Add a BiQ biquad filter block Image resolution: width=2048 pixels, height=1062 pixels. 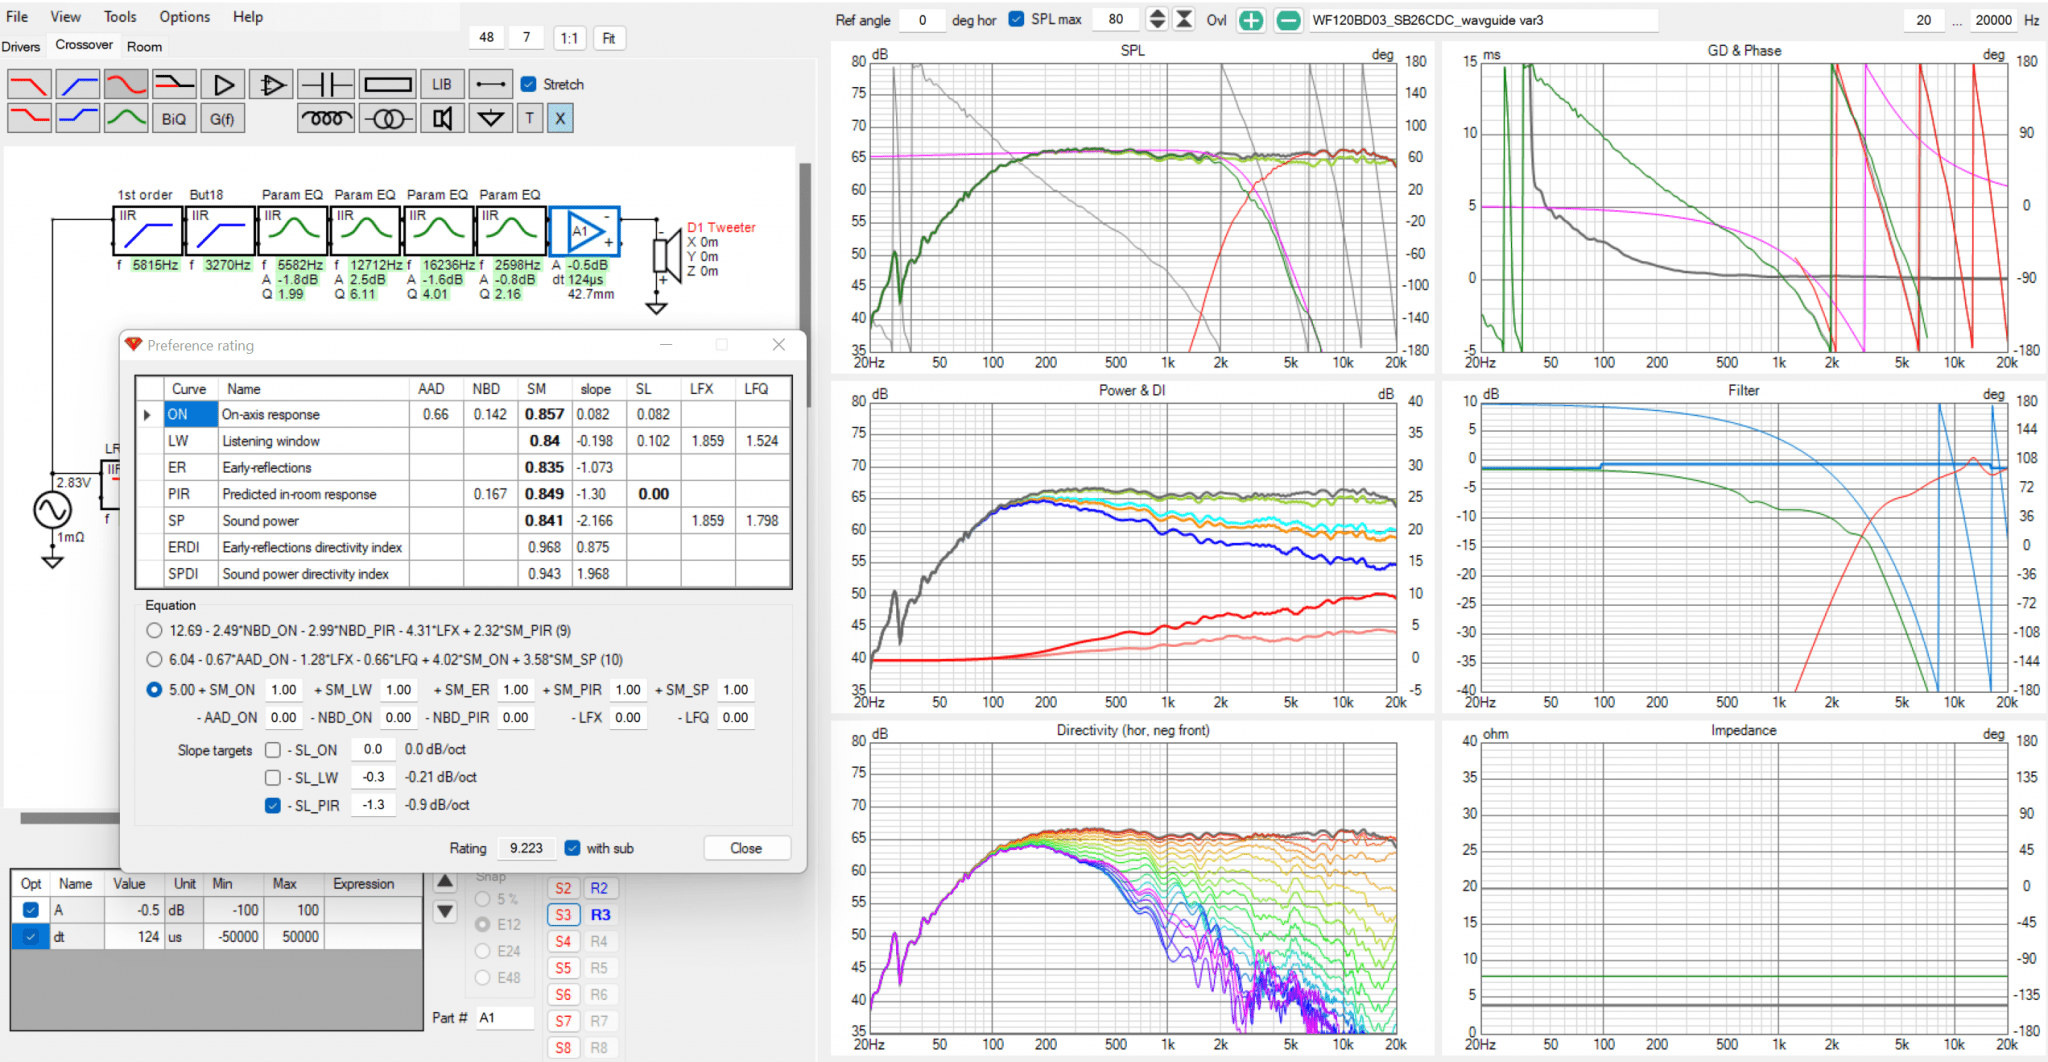174,118
